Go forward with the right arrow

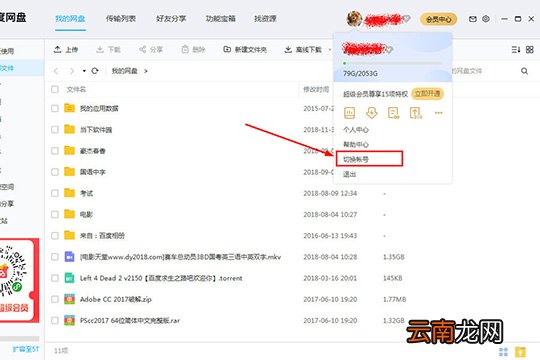(x=72, y=71)
